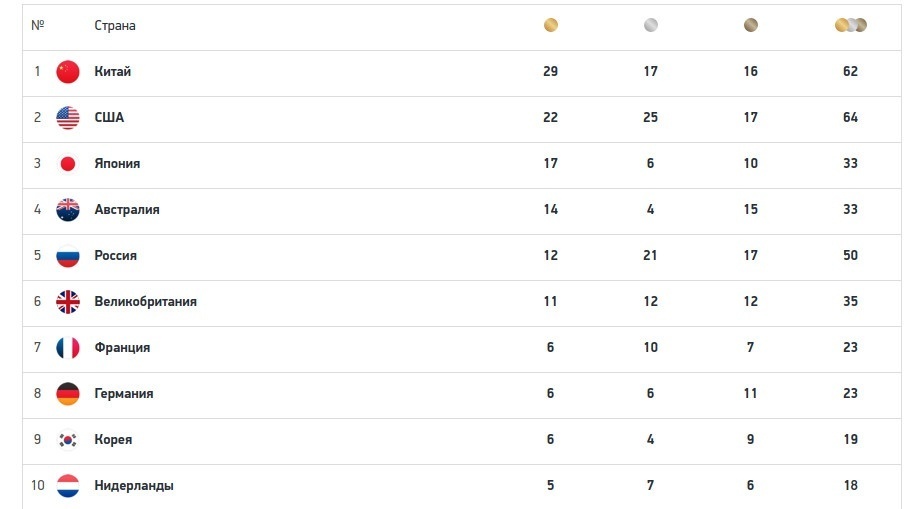Click the Japan flag icon

tap(68, 164)
